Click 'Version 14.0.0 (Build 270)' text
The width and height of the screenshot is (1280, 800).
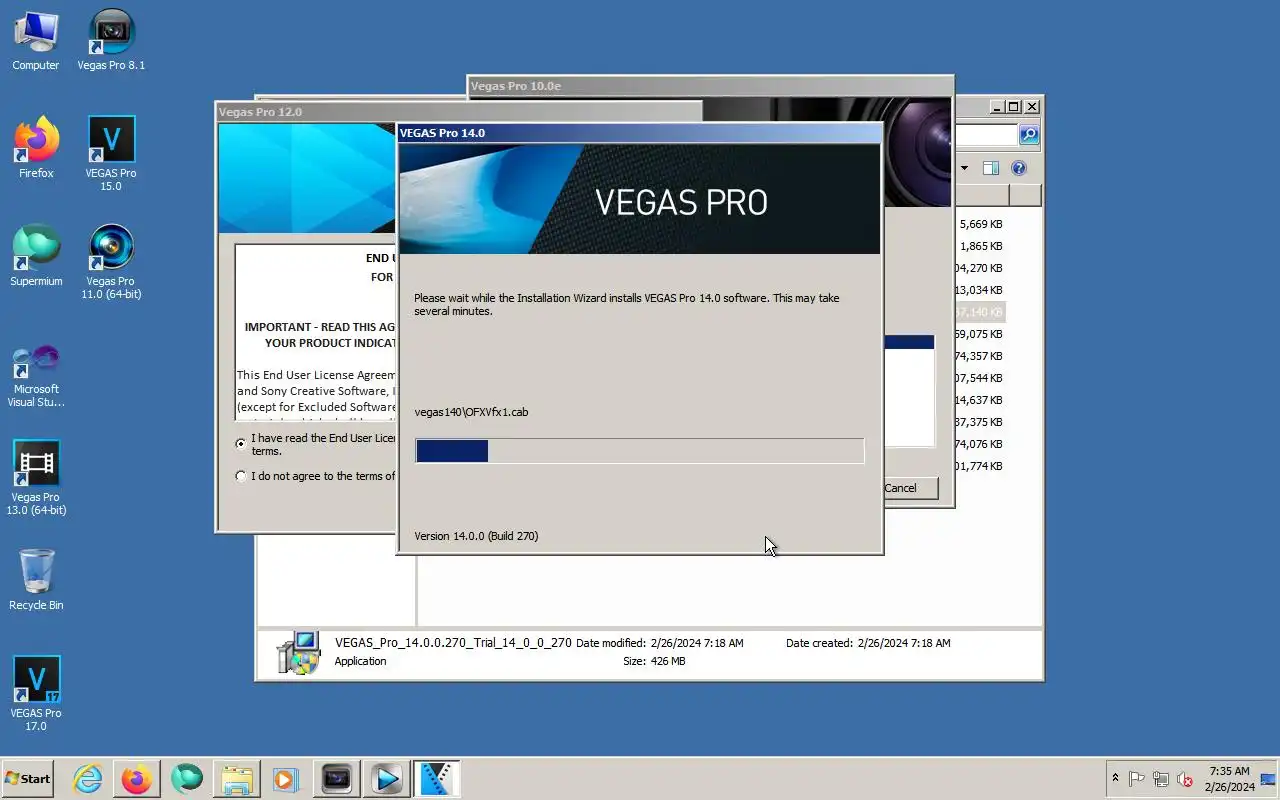(x=476, y=536)
